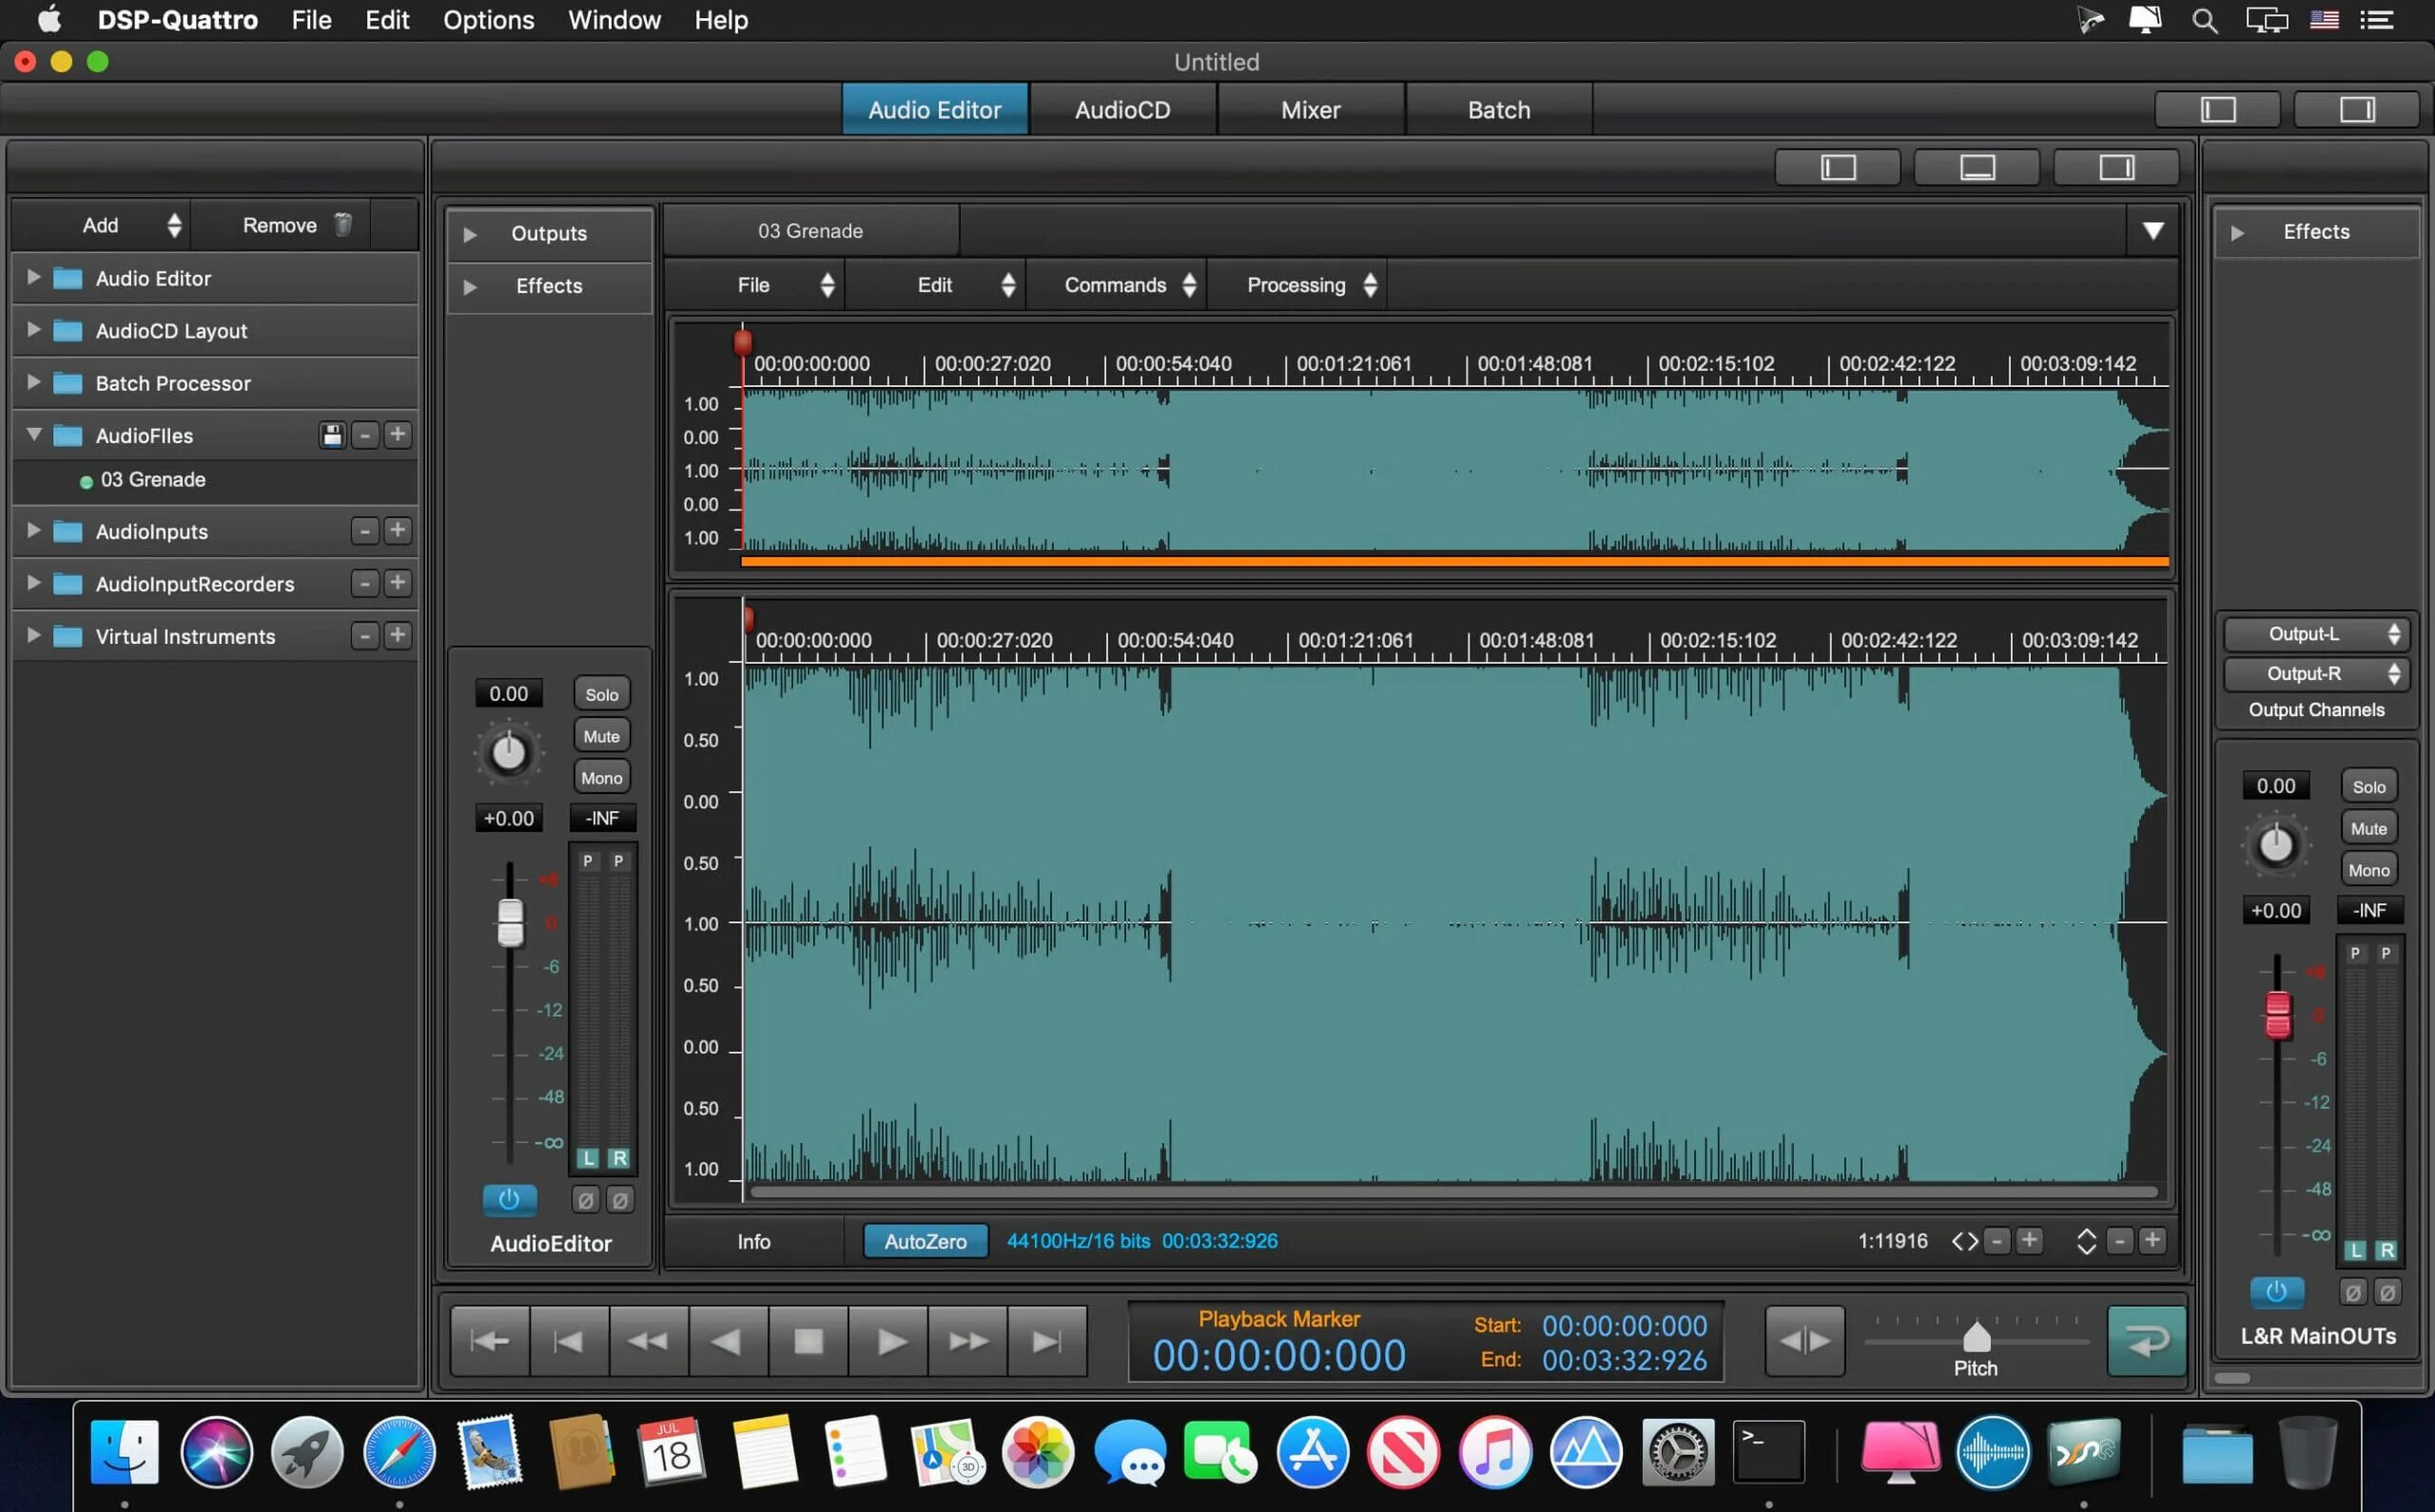Mute the L&R MainOUTs channel
The height and width of the screenshot is (1512, 2435).
pyautogui.click(x=2368, y=828)
